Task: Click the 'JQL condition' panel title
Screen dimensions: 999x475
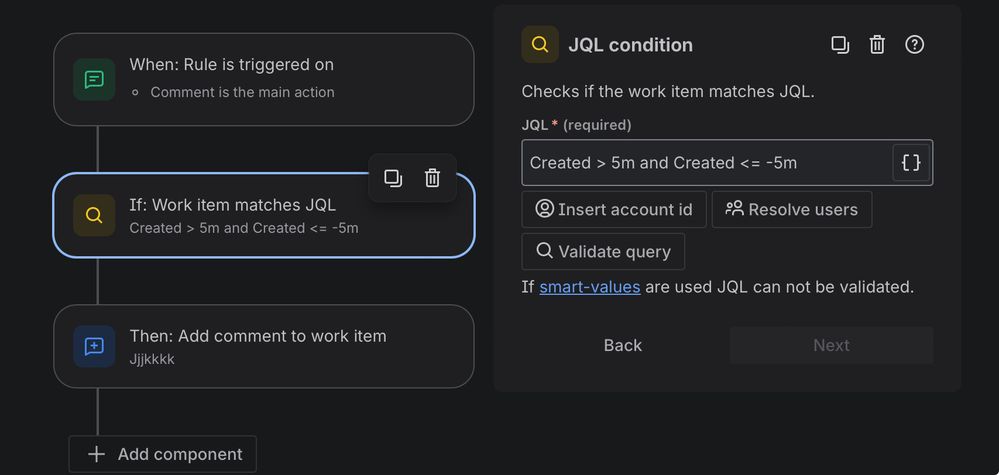Action: [630, 45]
